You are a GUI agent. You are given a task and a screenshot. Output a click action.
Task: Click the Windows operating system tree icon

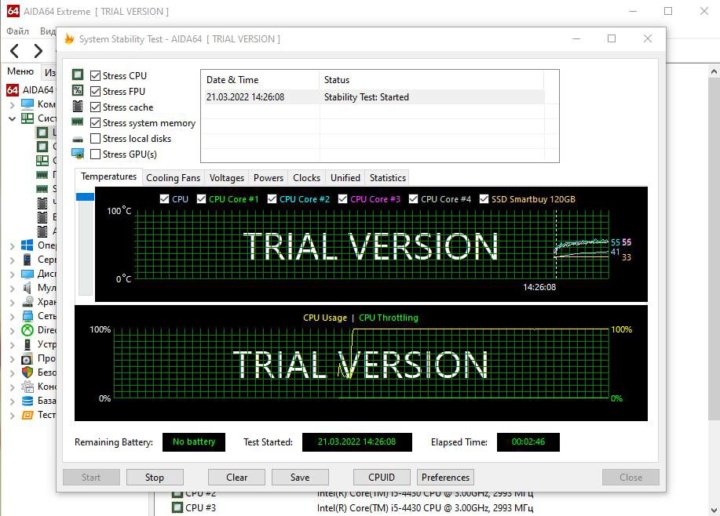[28, 246]
